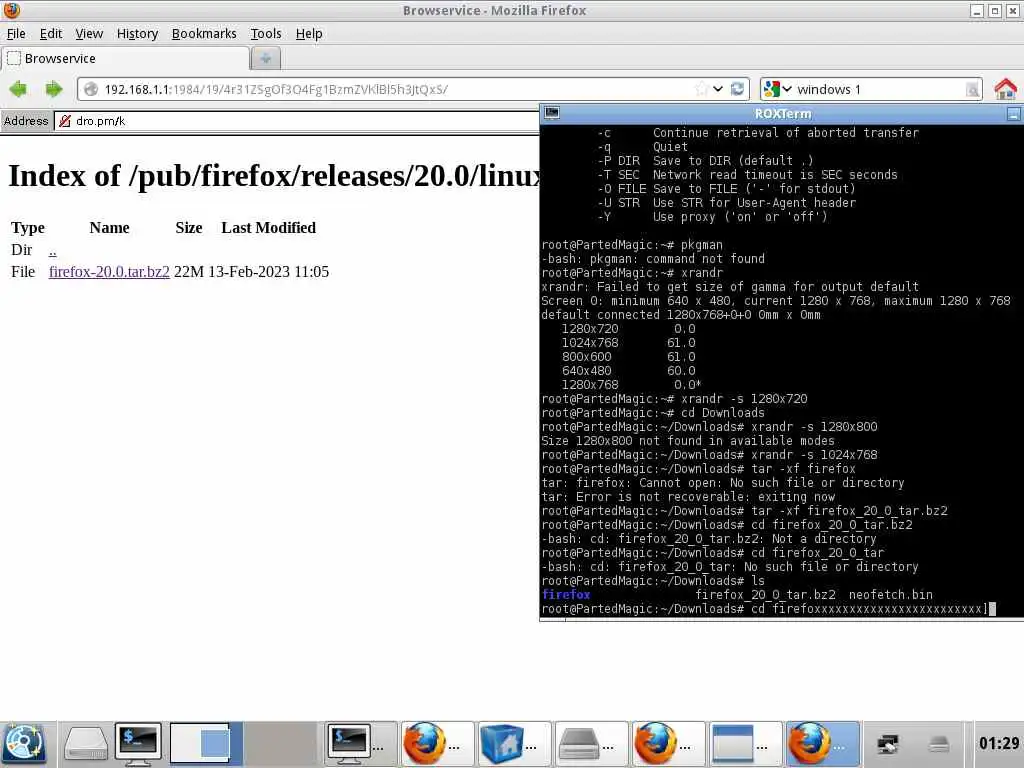Click the Firefox logo in the title bar
Image resolution: width=1024 pixels, height=768 pixels.
12,10
